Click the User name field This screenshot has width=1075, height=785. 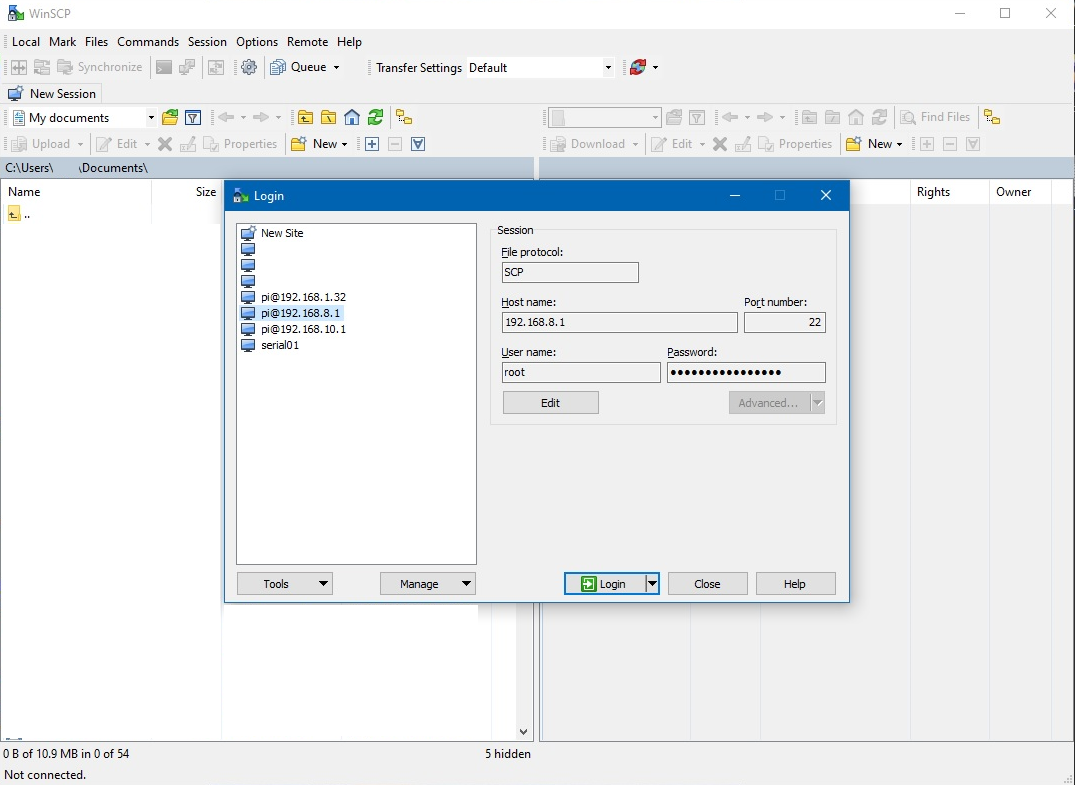[x=581, y=372]
